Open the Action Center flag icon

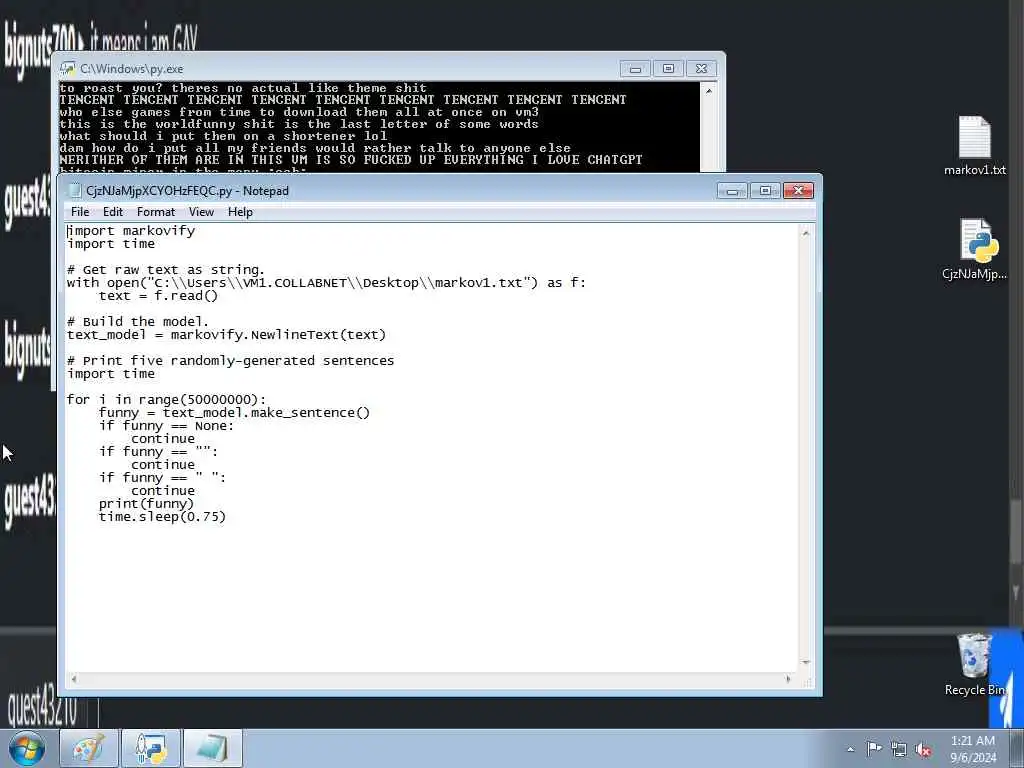pyautogui.click(x=874, y=748)
